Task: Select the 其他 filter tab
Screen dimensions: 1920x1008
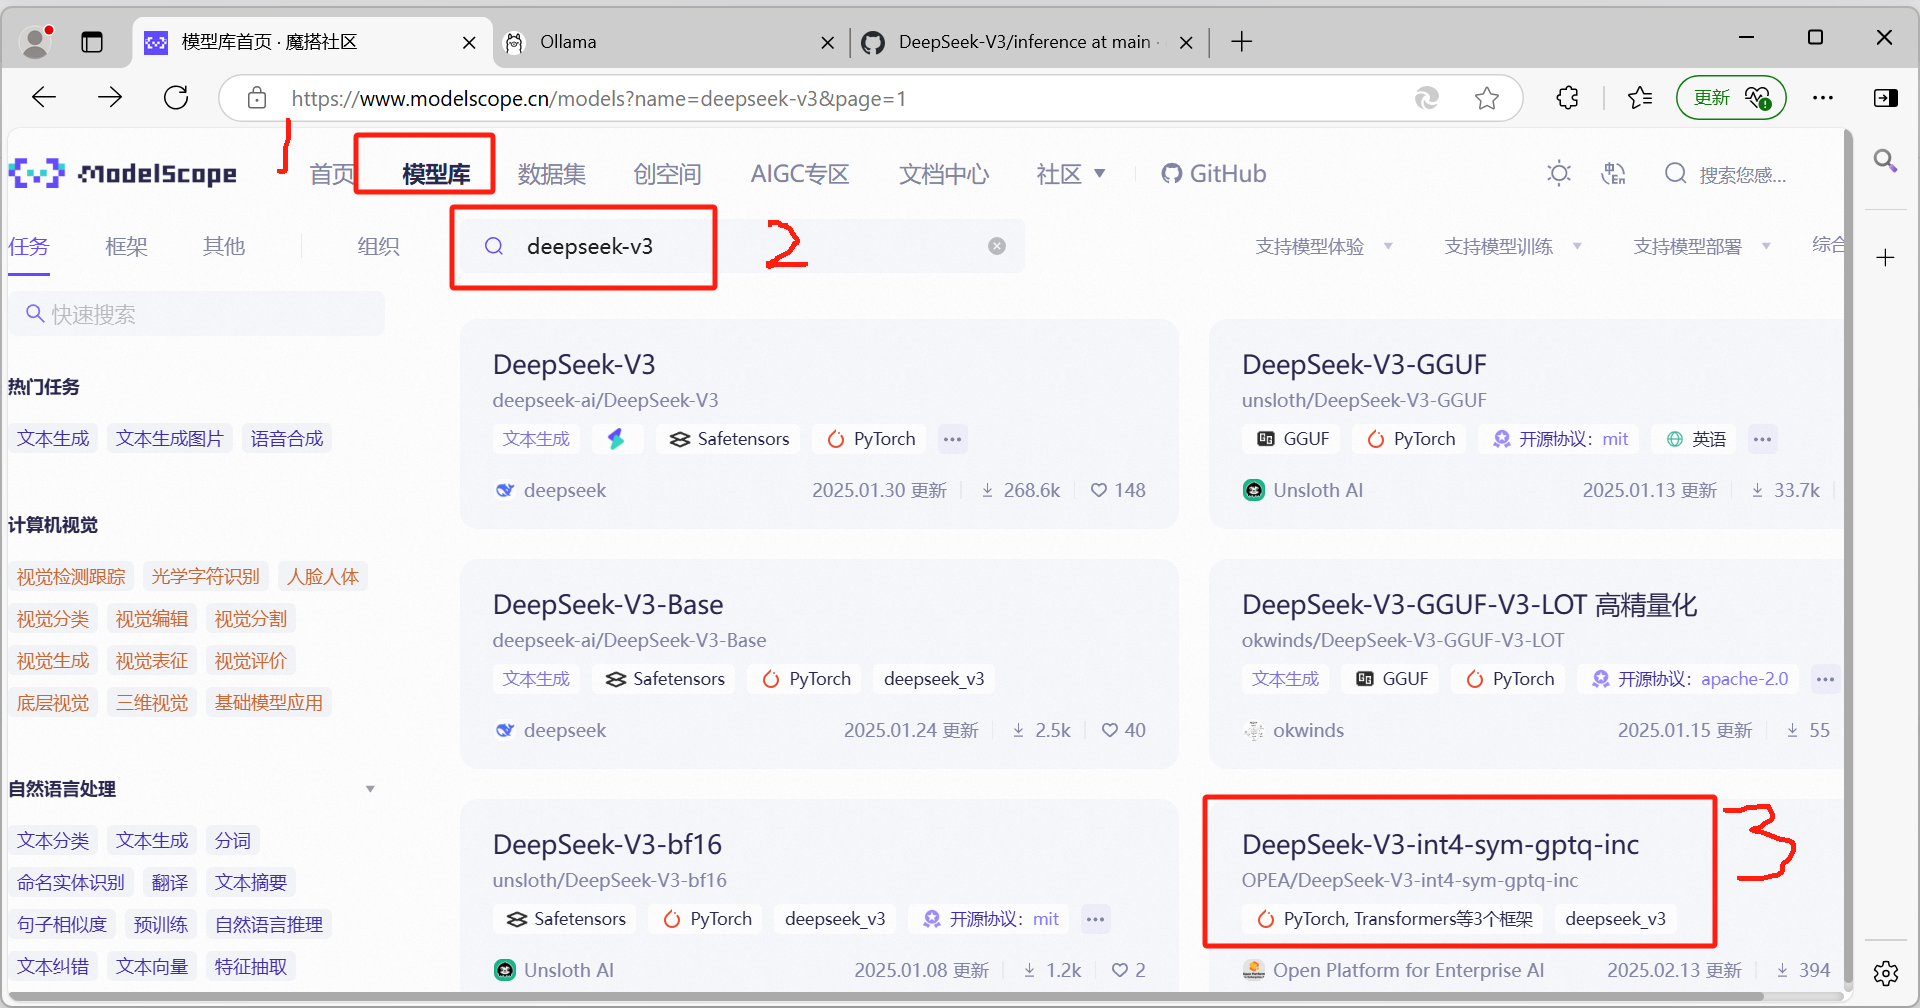Action: pos(224,246)
